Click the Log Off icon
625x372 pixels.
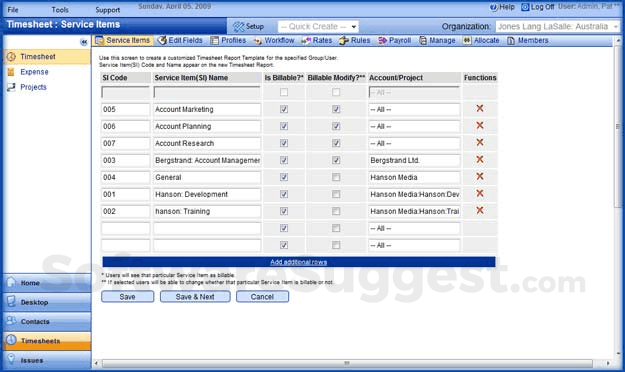tap(525, 7)
